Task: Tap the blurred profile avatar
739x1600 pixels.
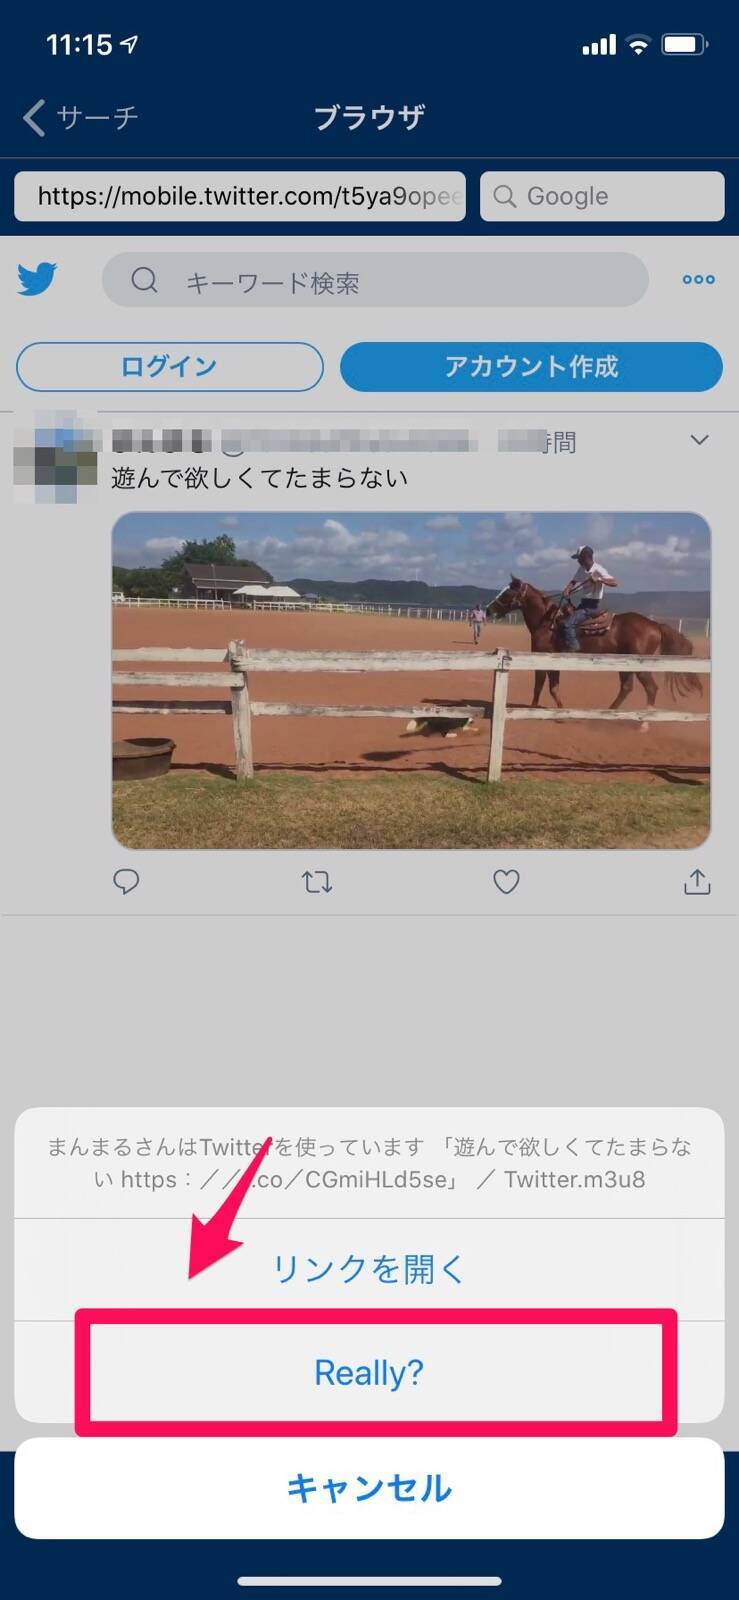Action: (x=56, y=456)
